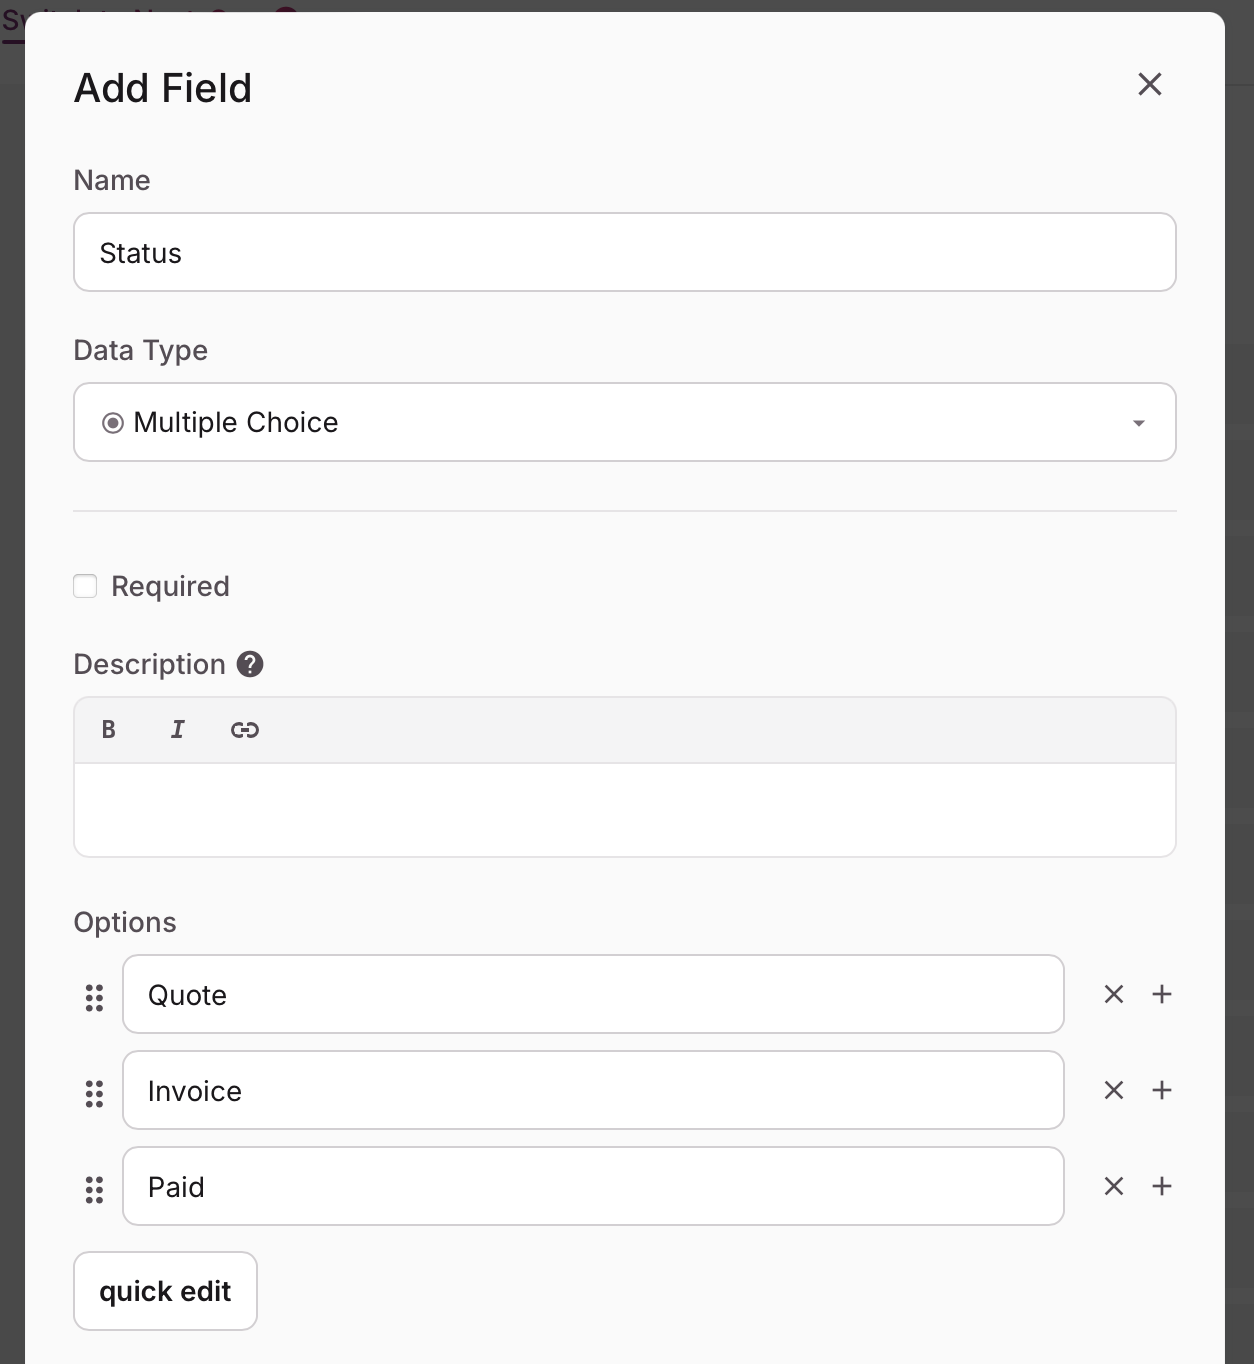Click the drag handle next to Invoice

[x=95, y=1093]
